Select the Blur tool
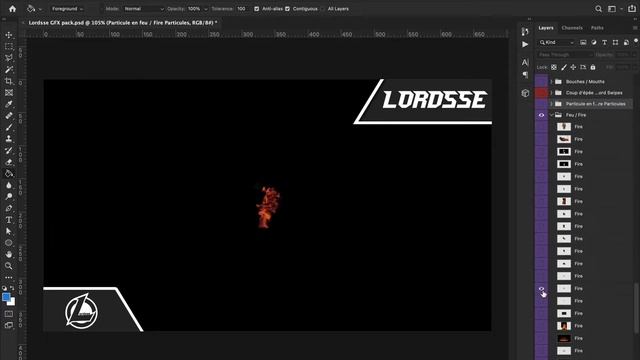Viewport: 640px width, 360px height. [9, 185]
